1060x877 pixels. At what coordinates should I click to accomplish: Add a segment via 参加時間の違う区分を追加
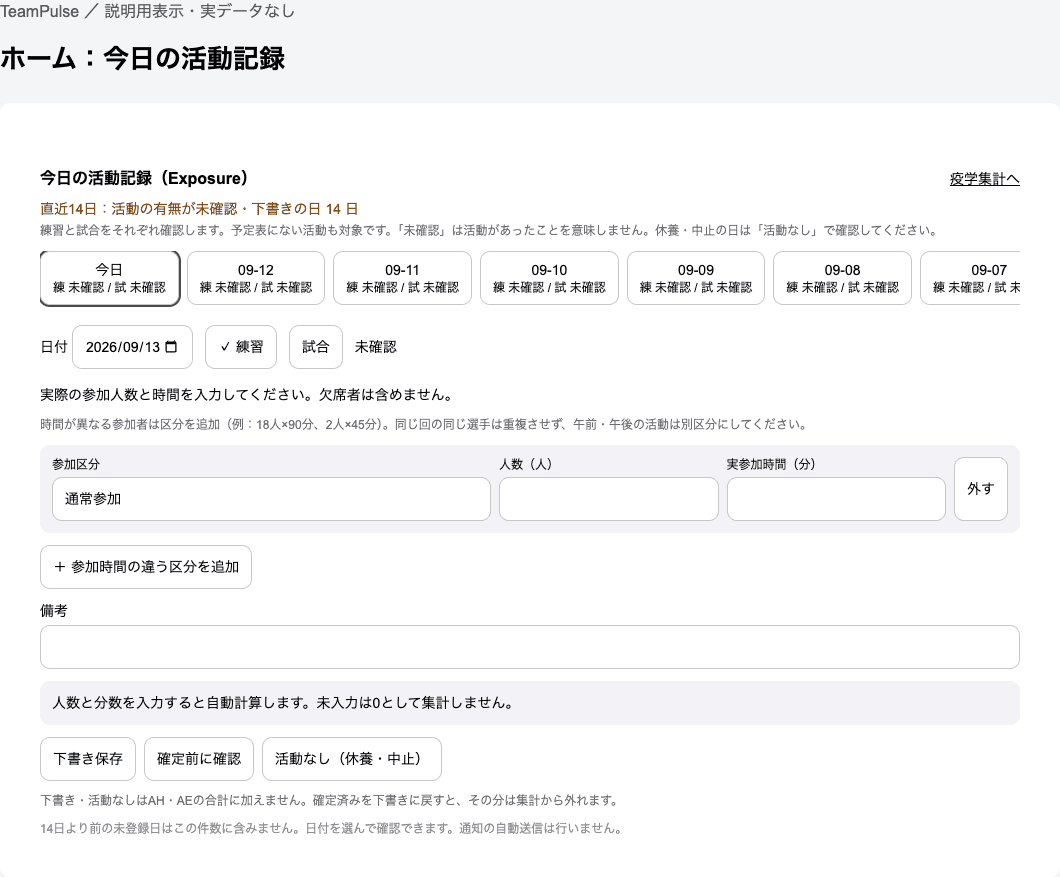point(146,567)
